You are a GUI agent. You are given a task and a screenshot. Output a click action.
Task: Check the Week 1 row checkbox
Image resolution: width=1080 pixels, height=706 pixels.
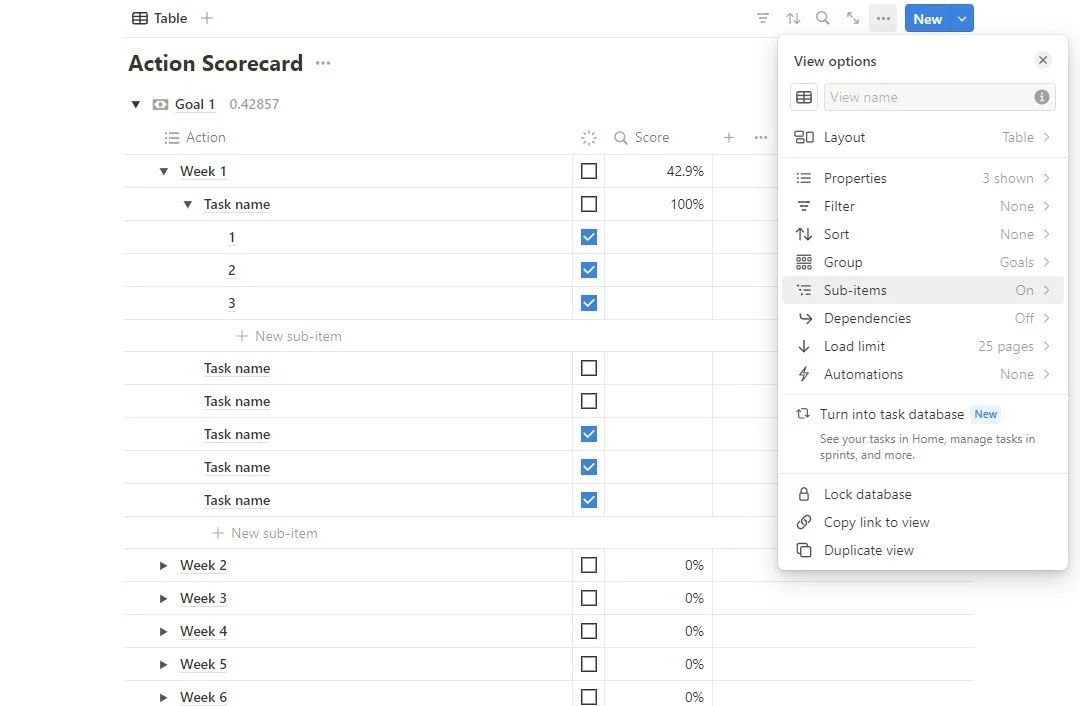pos(589,171)
